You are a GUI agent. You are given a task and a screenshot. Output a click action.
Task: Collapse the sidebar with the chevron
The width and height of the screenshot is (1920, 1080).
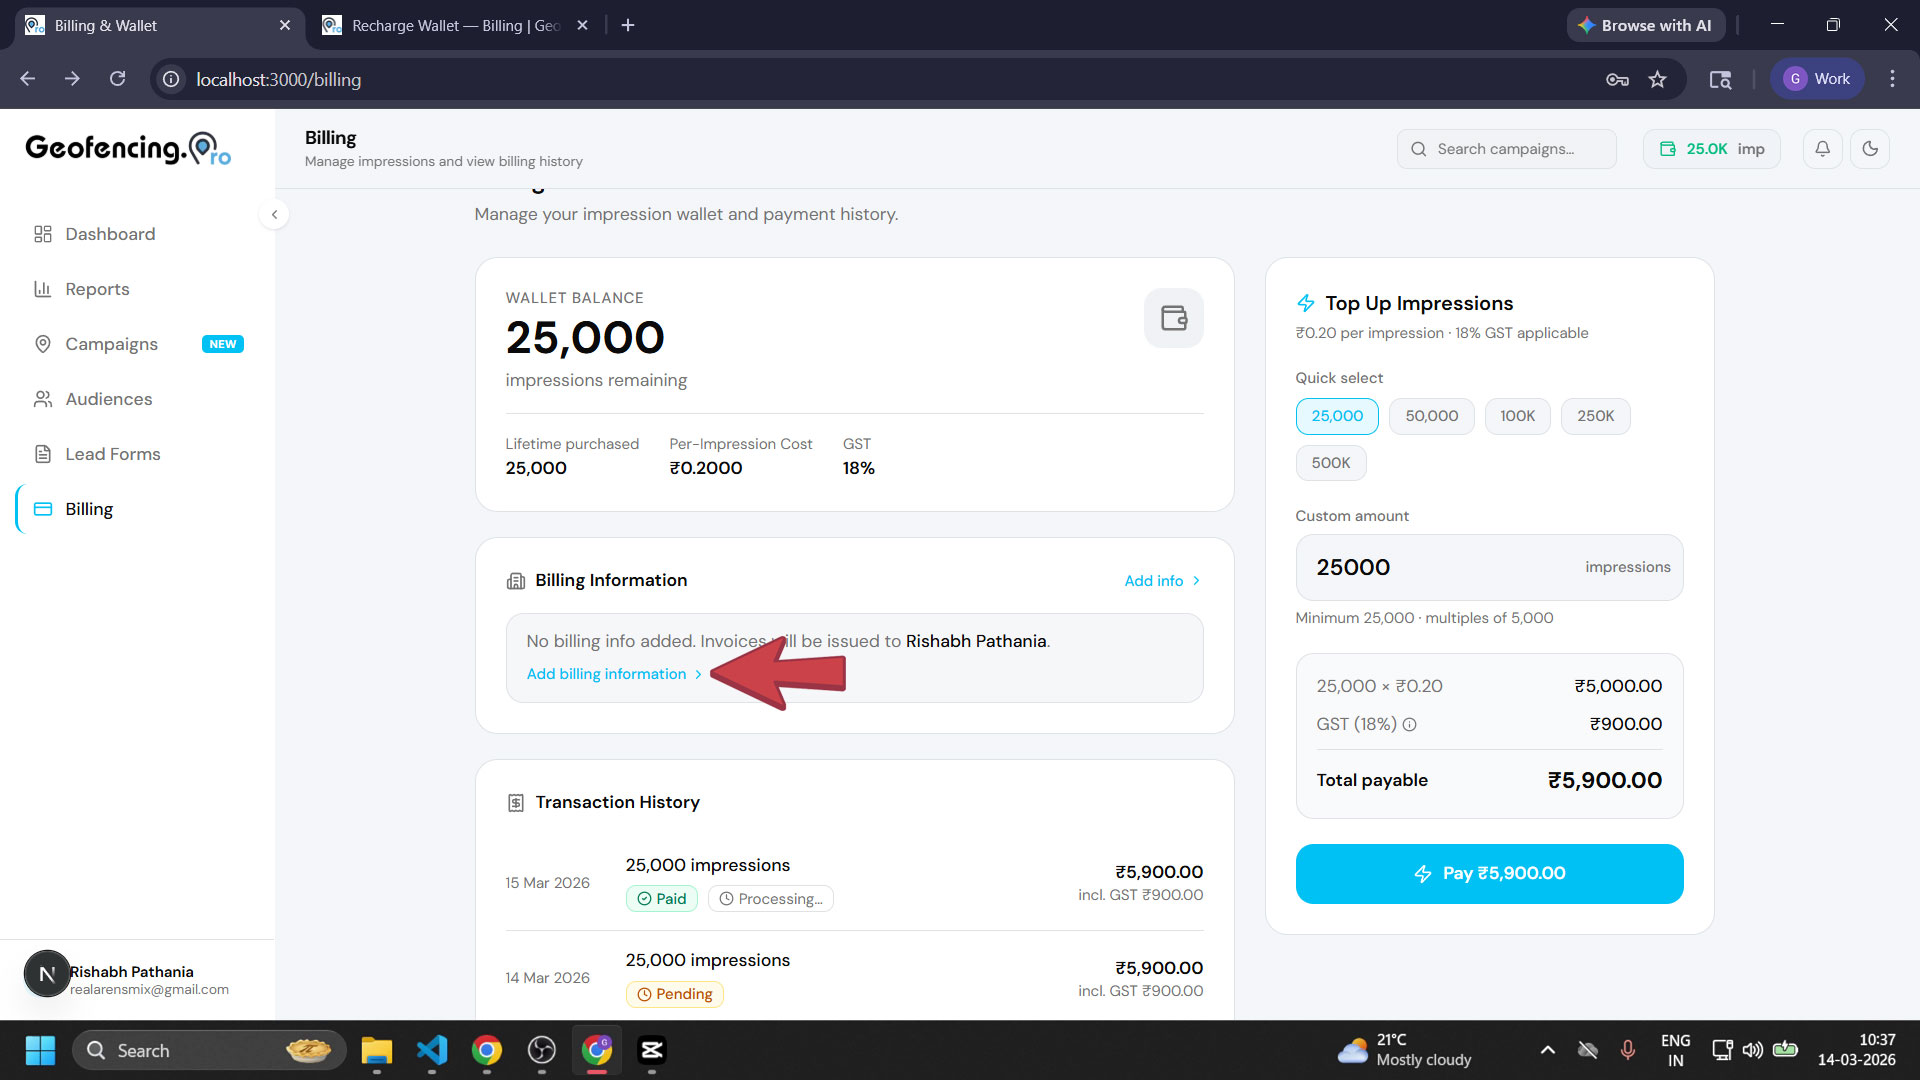274,214
